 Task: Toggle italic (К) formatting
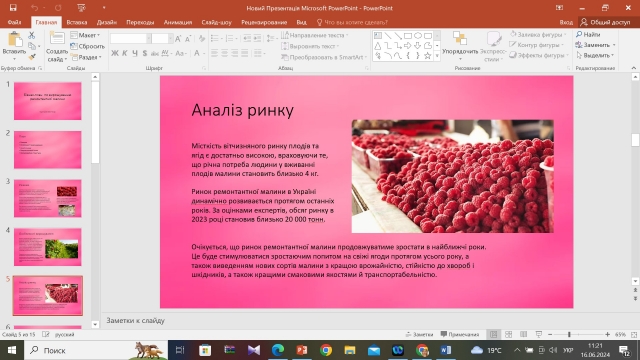point(124,53)
